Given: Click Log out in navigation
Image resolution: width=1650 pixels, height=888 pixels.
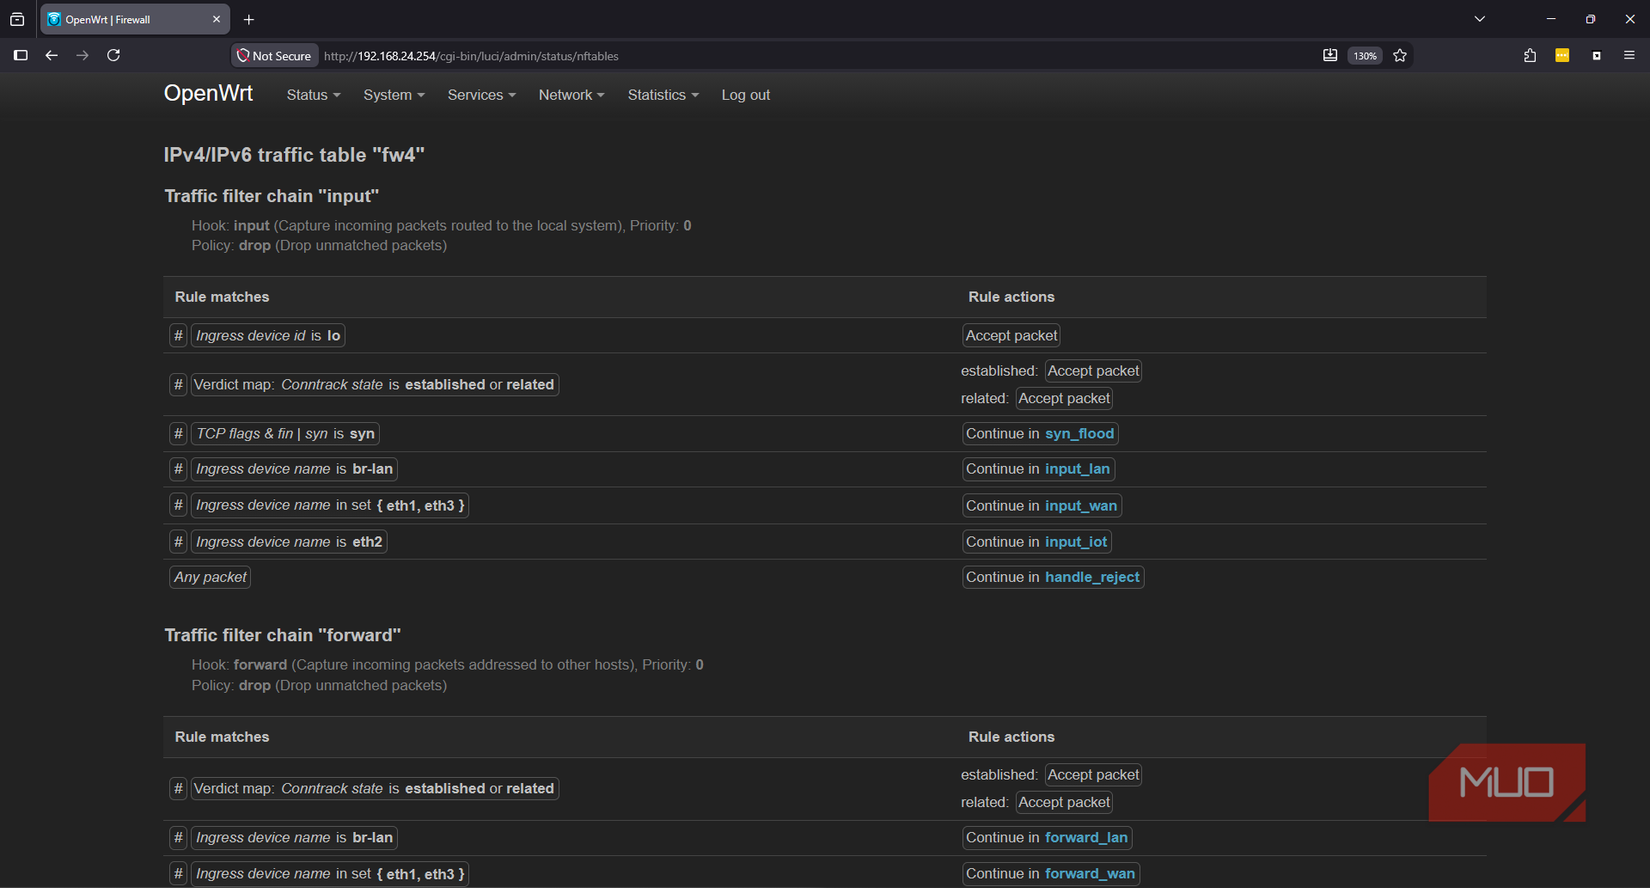Looking at the screenshot, I should pyautogui.click(x=746, y=95).
